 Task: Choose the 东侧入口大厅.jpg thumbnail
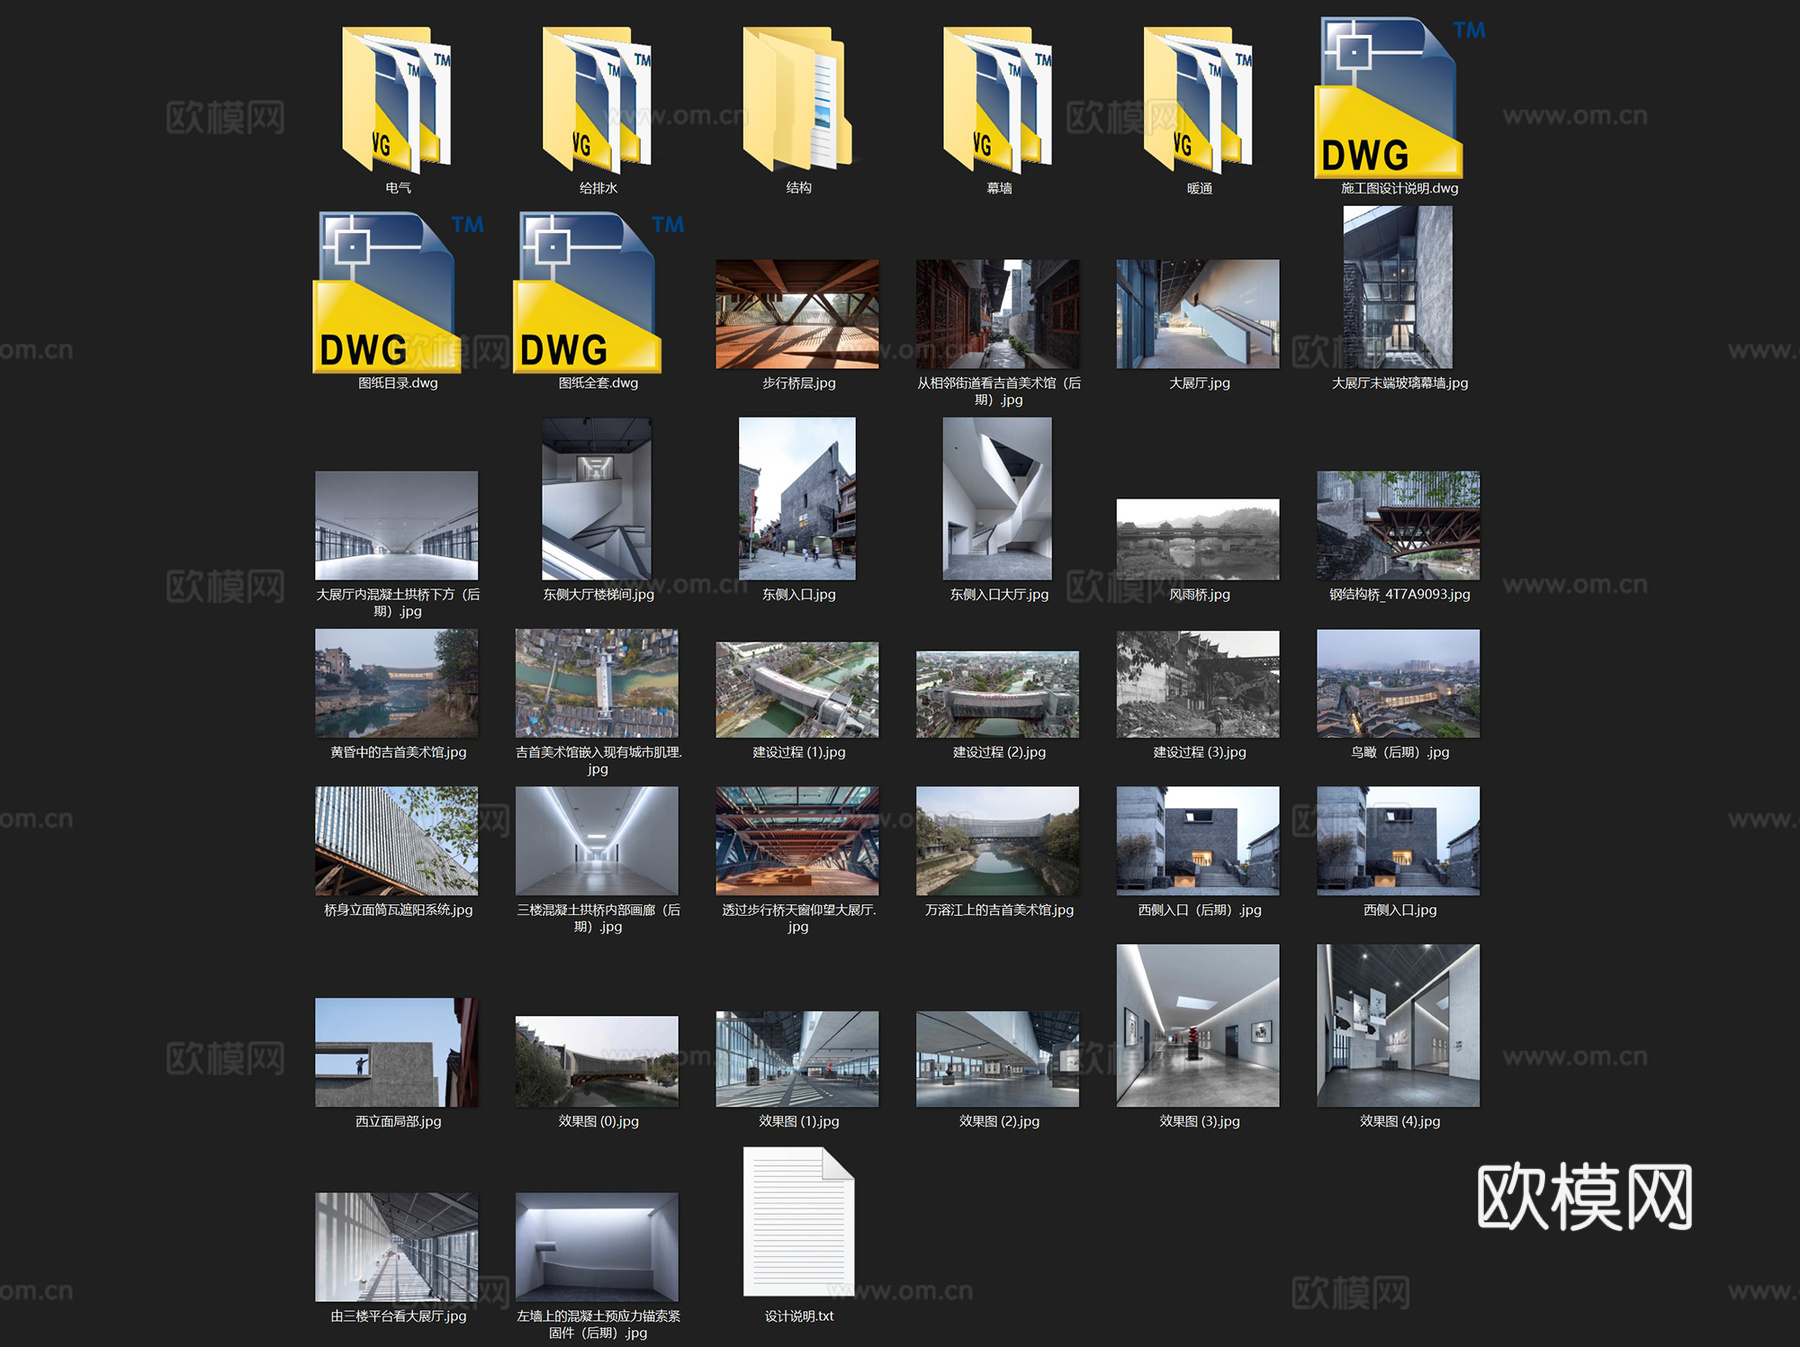997,498
